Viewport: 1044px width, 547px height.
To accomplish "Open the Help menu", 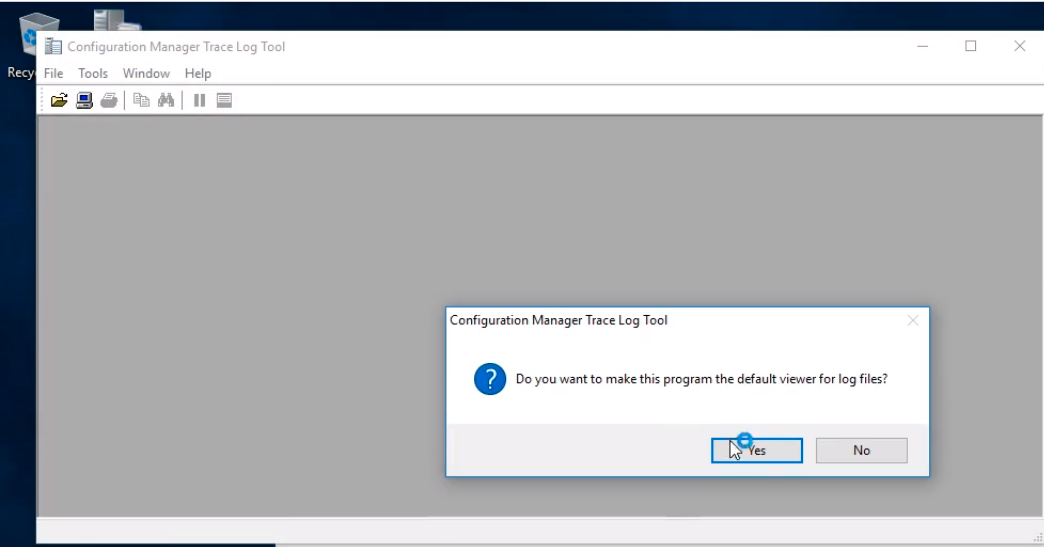I will pos(198,73).
